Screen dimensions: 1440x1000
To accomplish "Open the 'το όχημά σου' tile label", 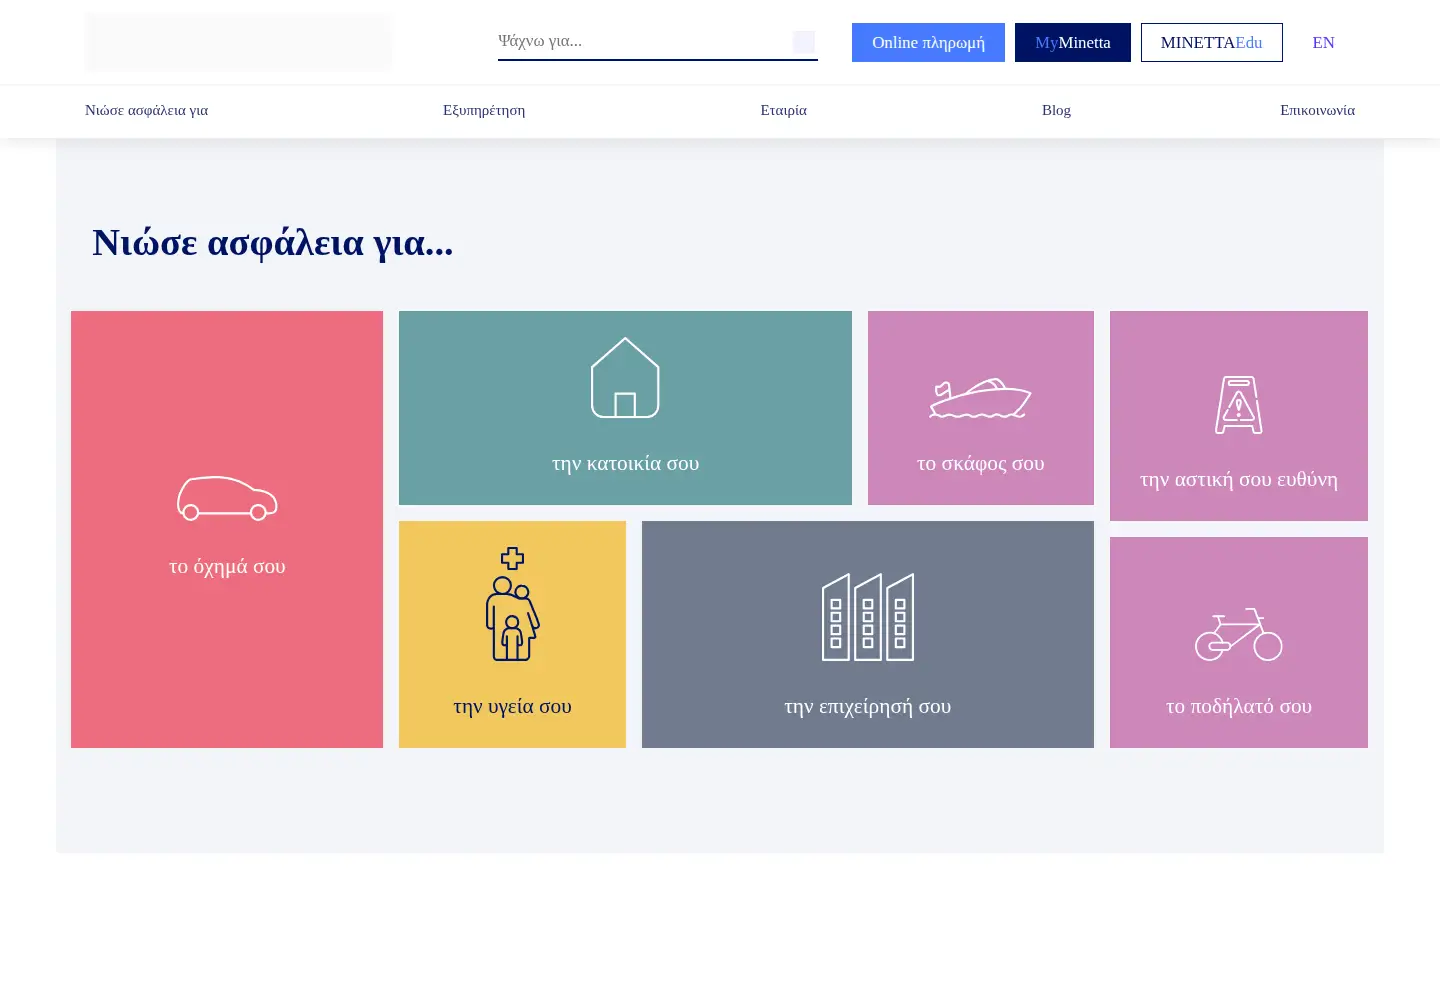I will (x=227, y=566).
